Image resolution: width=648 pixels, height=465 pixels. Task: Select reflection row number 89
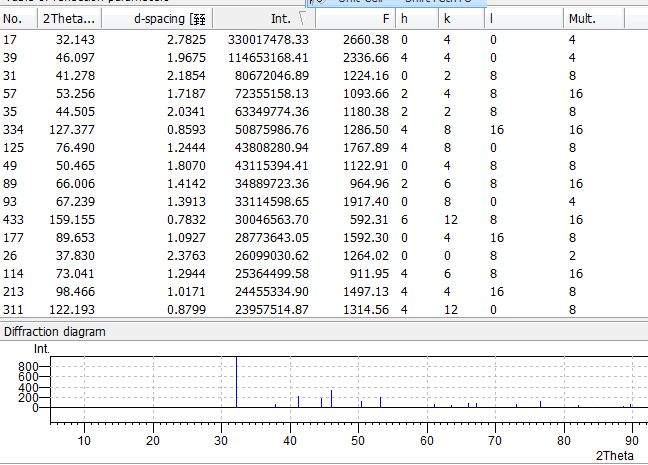point(324,184)
